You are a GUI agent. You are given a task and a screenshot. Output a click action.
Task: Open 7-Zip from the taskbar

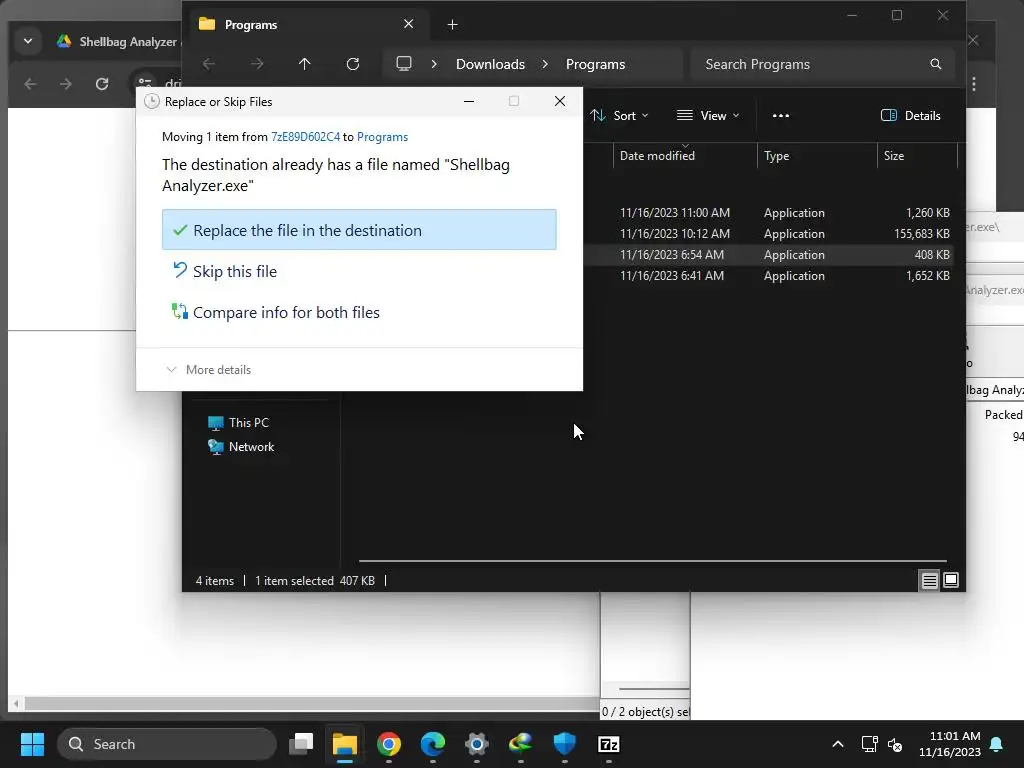pos(609,744)
